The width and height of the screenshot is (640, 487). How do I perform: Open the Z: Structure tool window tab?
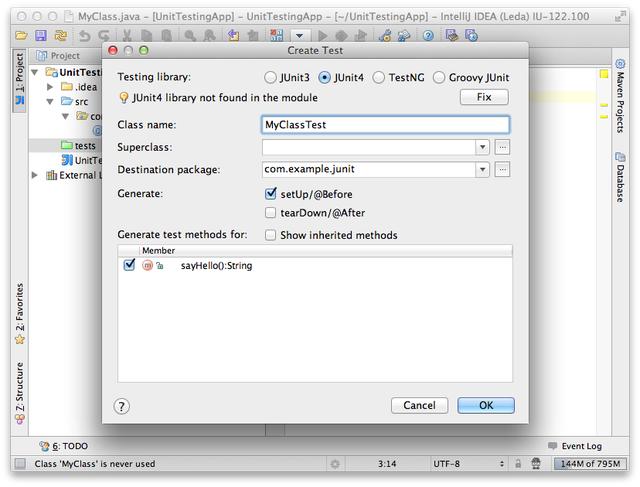20,393
